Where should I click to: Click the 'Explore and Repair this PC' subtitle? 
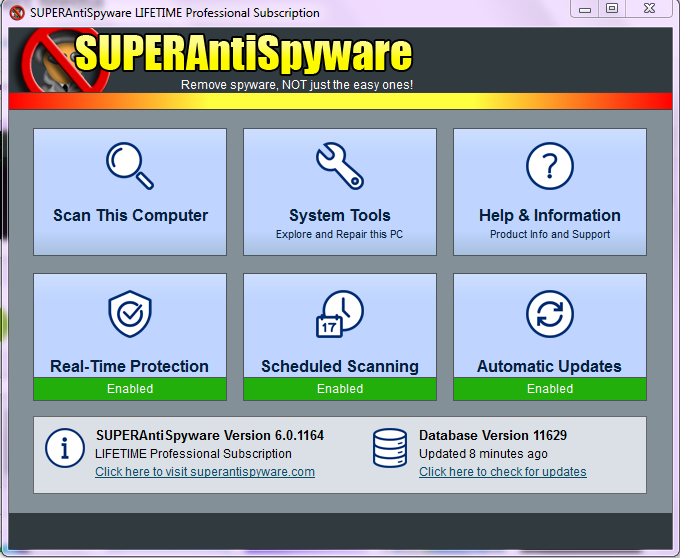(339, 234)
